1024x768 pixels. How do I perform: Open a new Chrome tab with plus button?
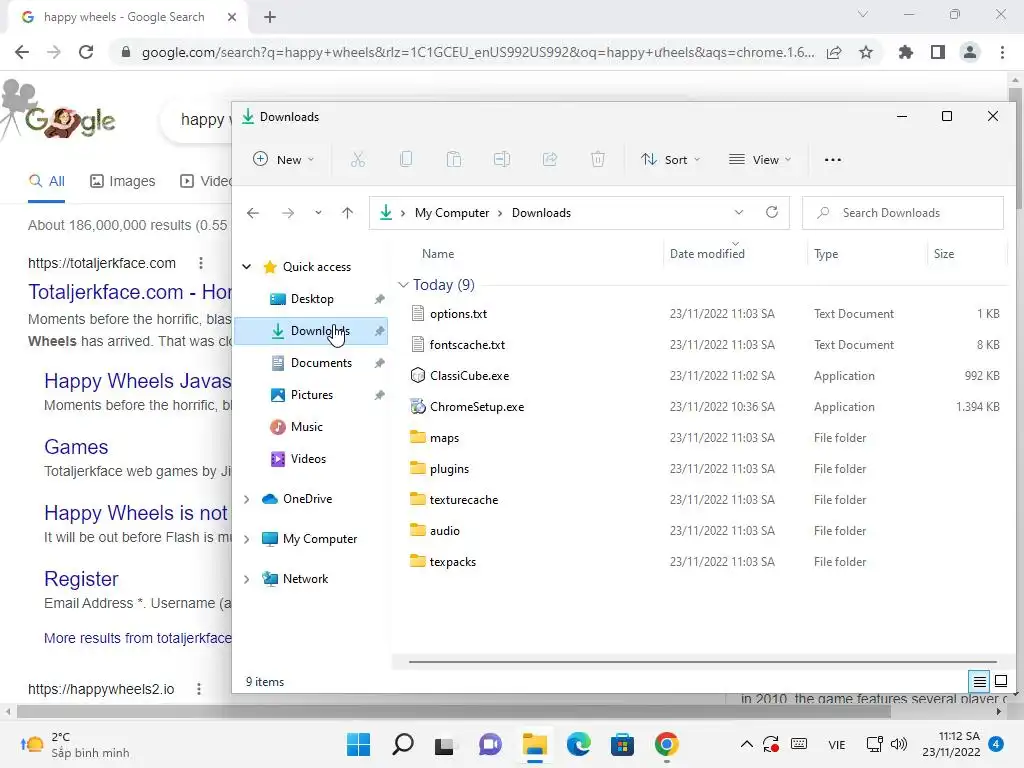point(270,17)
